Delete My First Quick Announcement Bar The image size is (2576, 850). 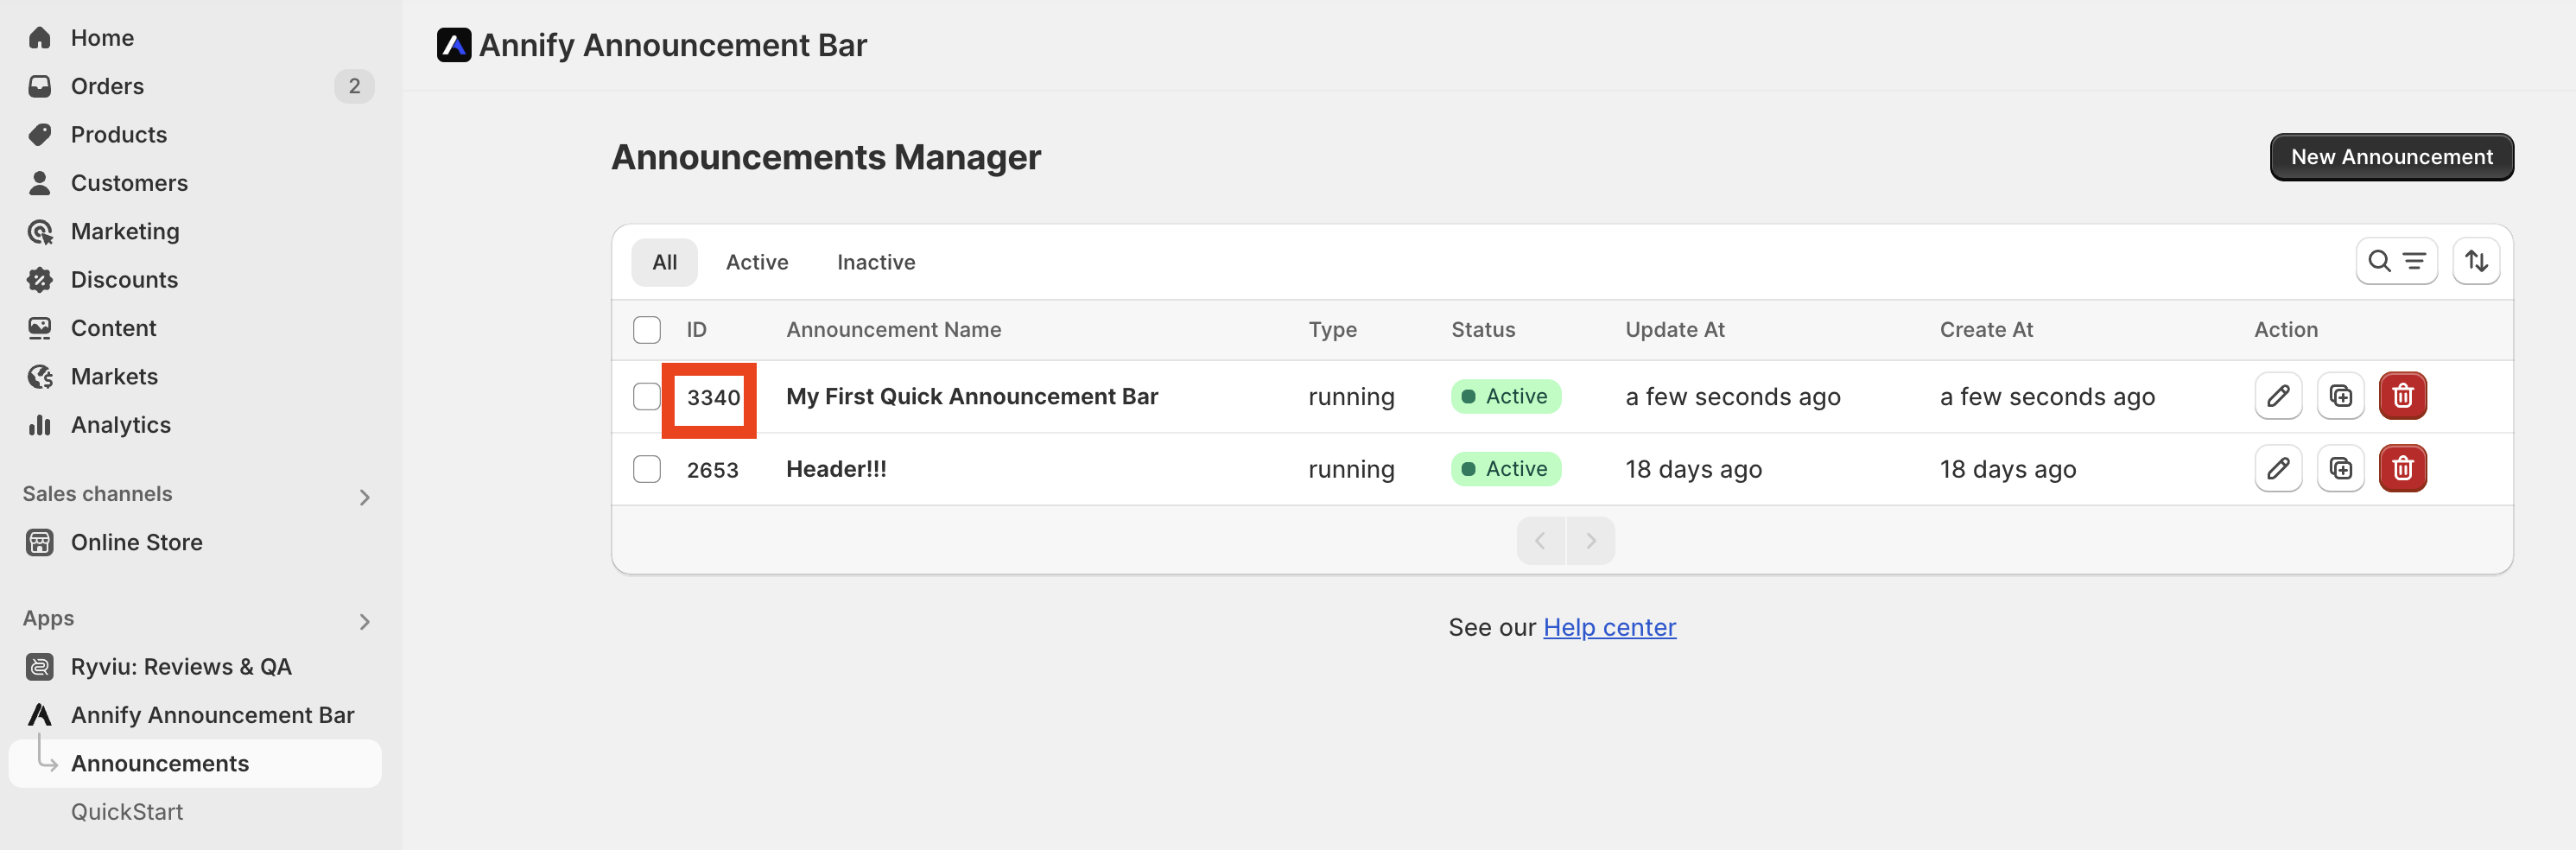(x=2402, y=396)
